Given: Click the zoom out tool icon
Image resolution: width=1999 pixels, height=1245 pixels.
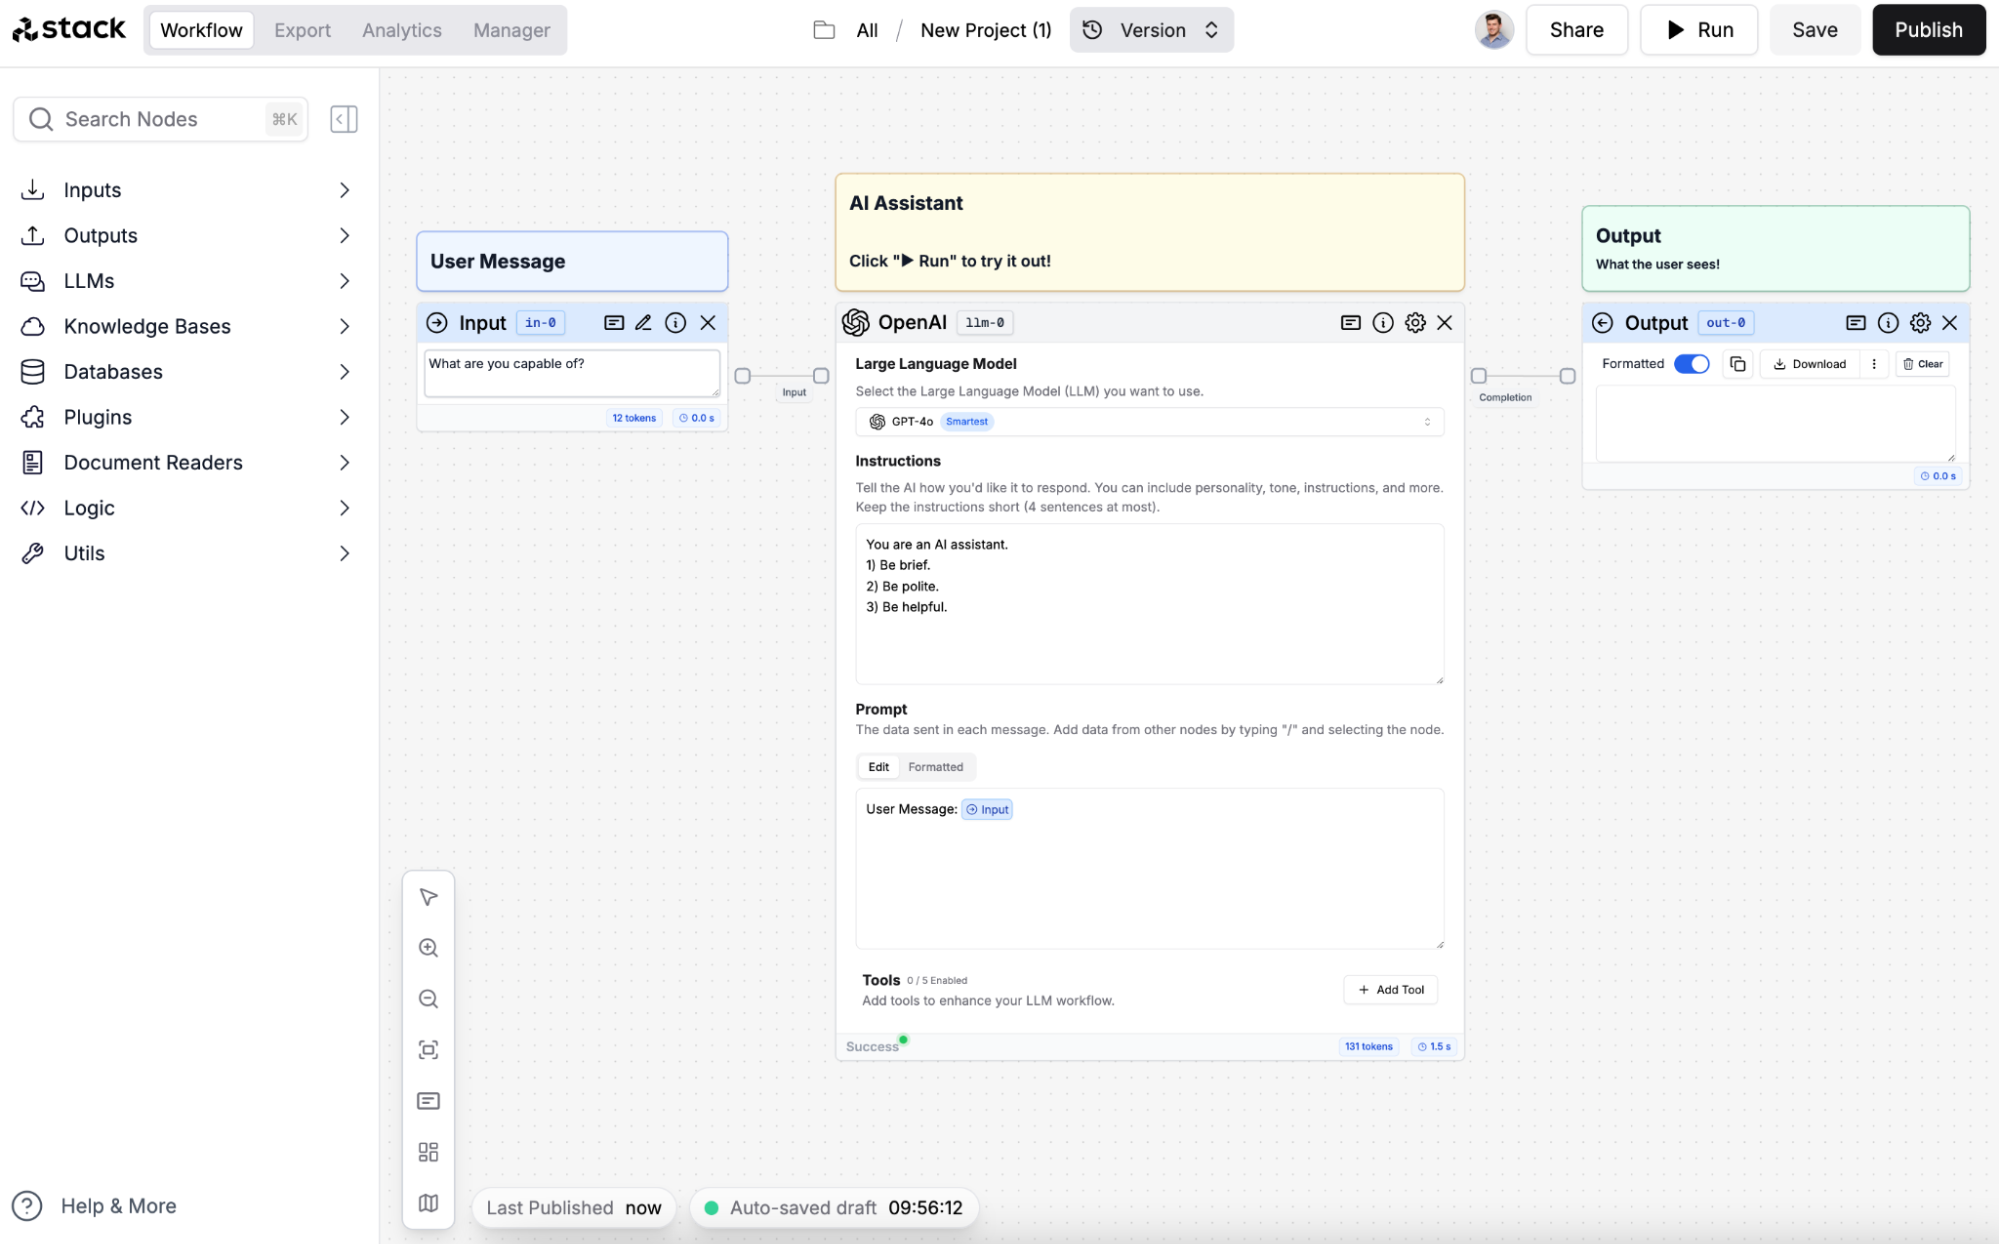Looking at the screenshot, I should pos(427,998).
